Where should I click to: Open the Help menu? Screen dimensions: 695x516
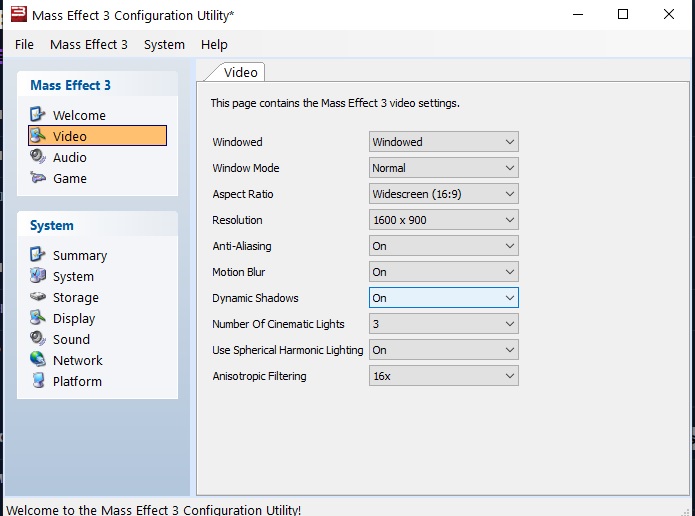click(x=214, y=44)
